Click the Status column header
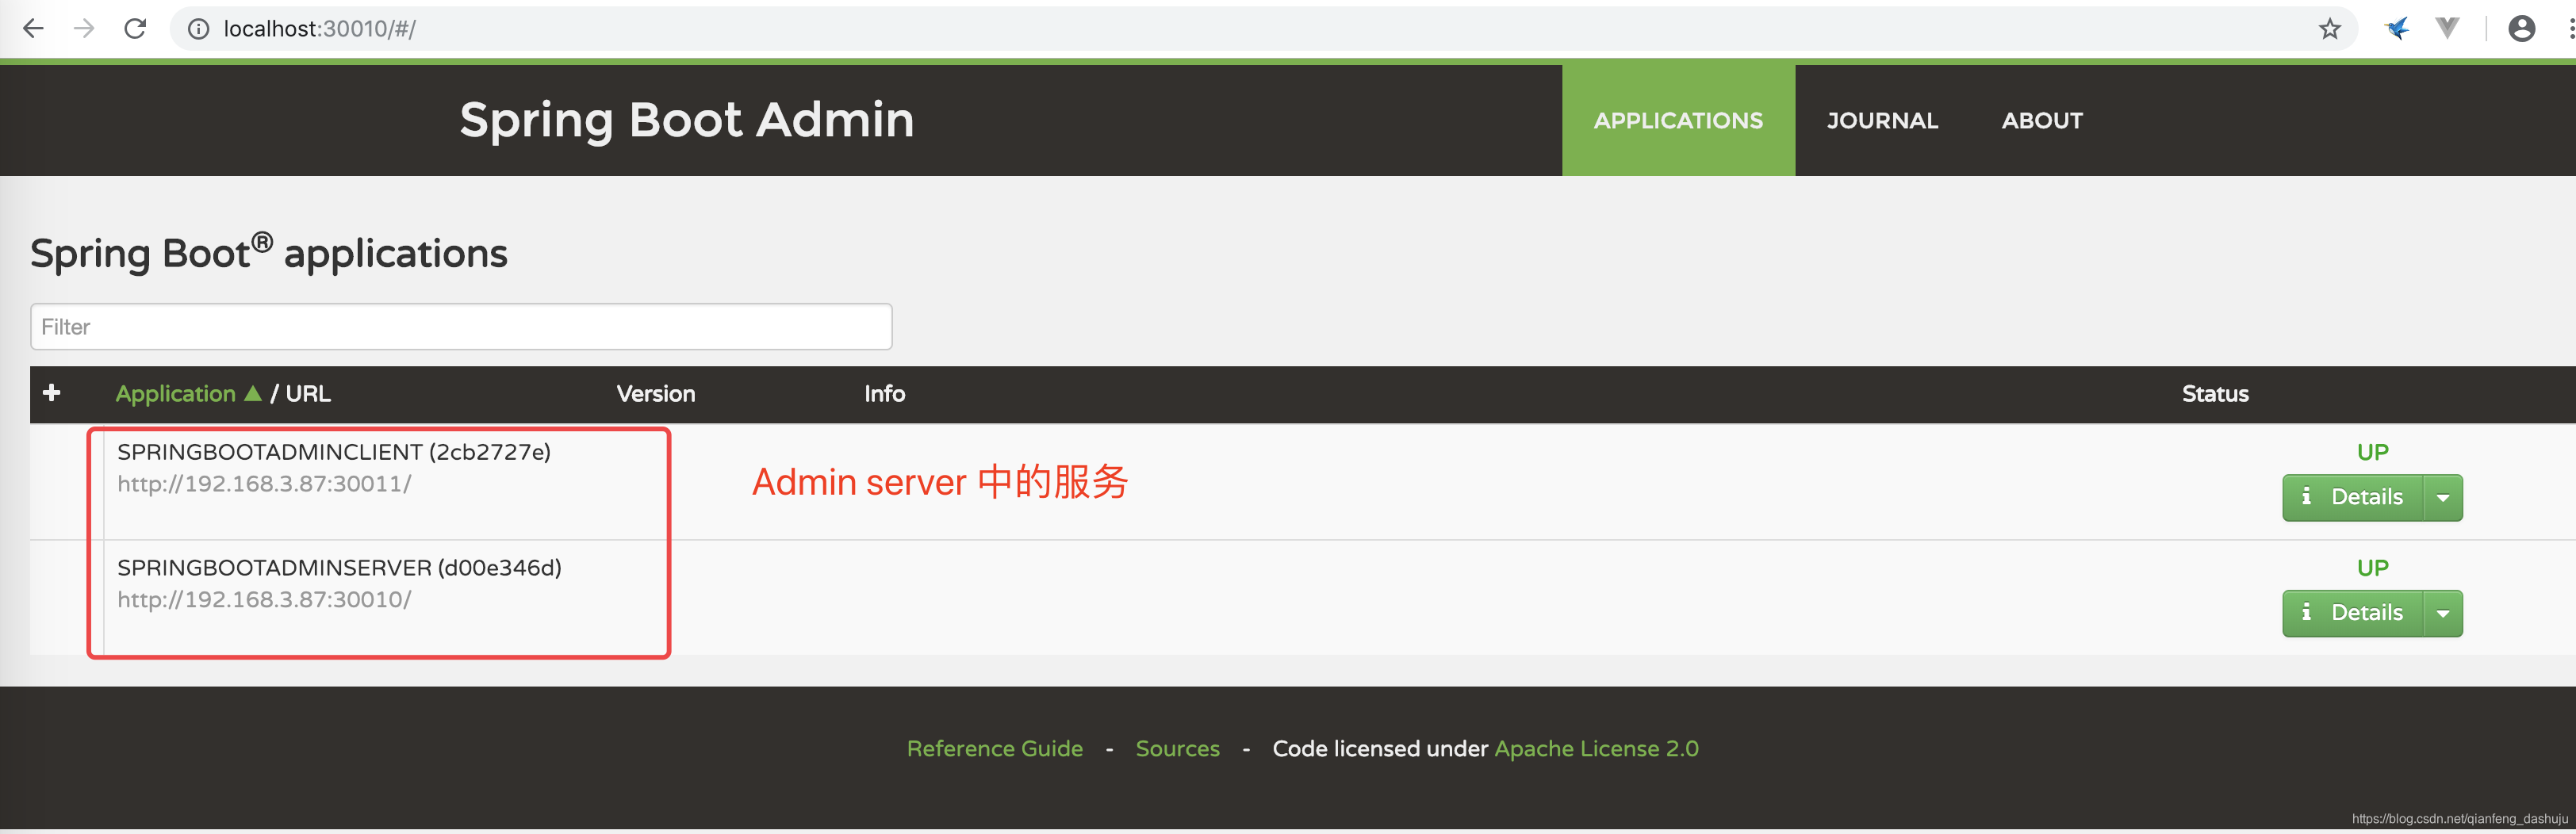 tap(2215, 394)
